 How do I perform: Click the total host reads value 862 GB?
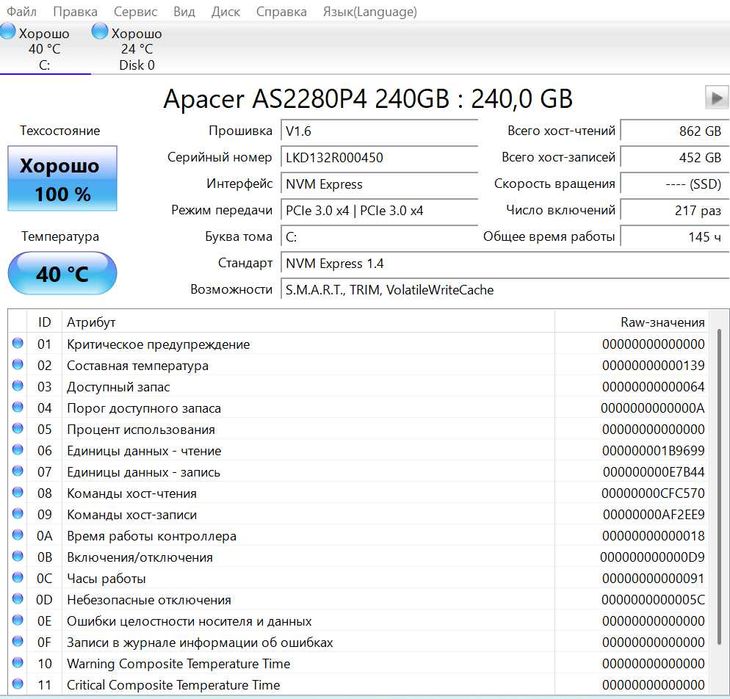coord(674,131)
